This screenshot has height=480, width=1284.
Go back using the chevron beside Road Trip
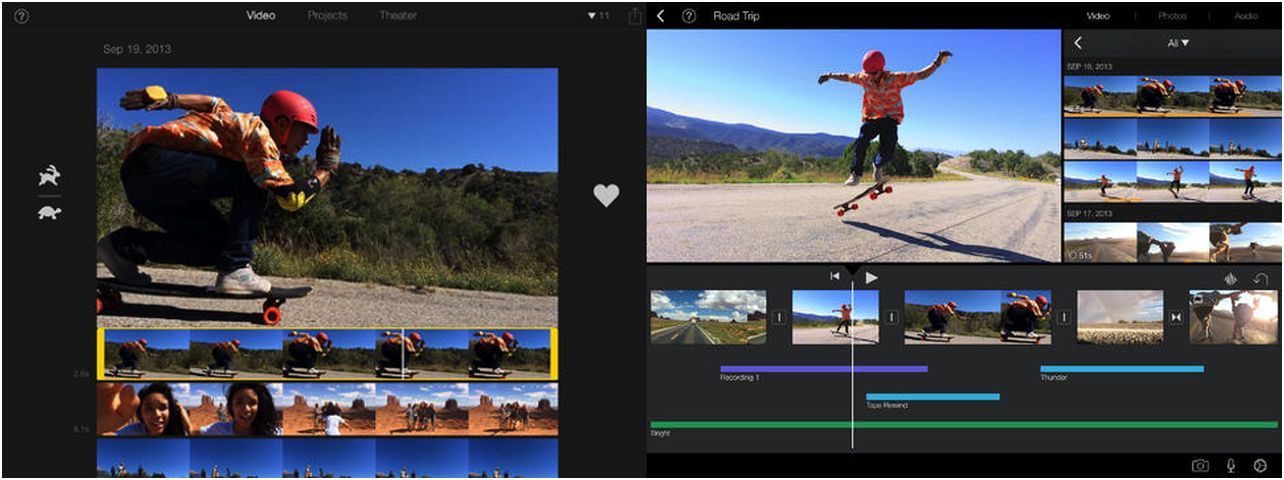tap(661, 16)
